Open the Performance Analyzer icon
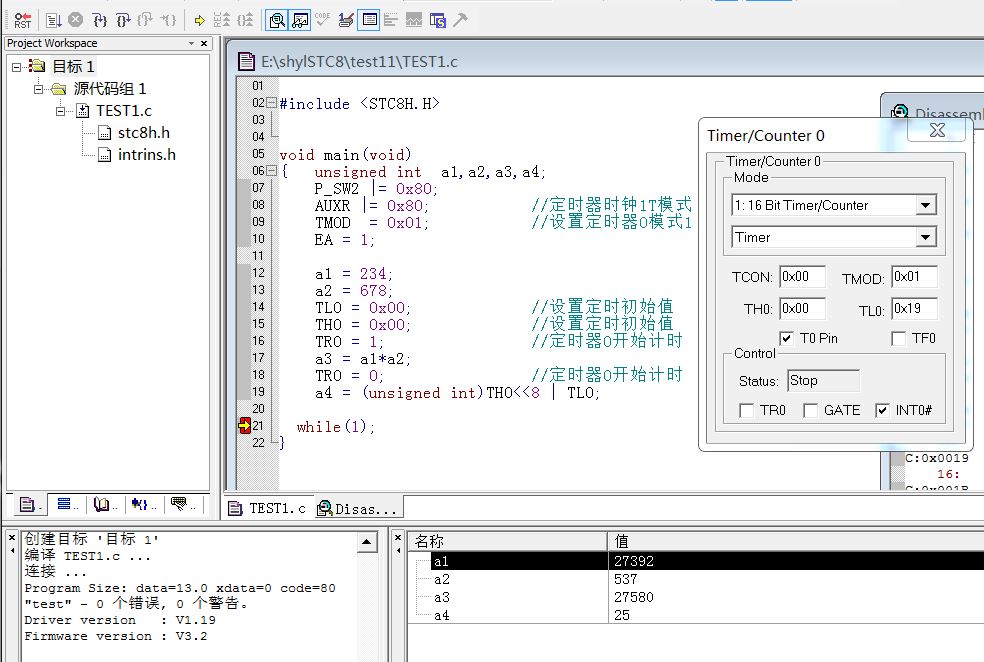Image resolution: width=984 pixels, height=662 pixels. pos(391,20)
